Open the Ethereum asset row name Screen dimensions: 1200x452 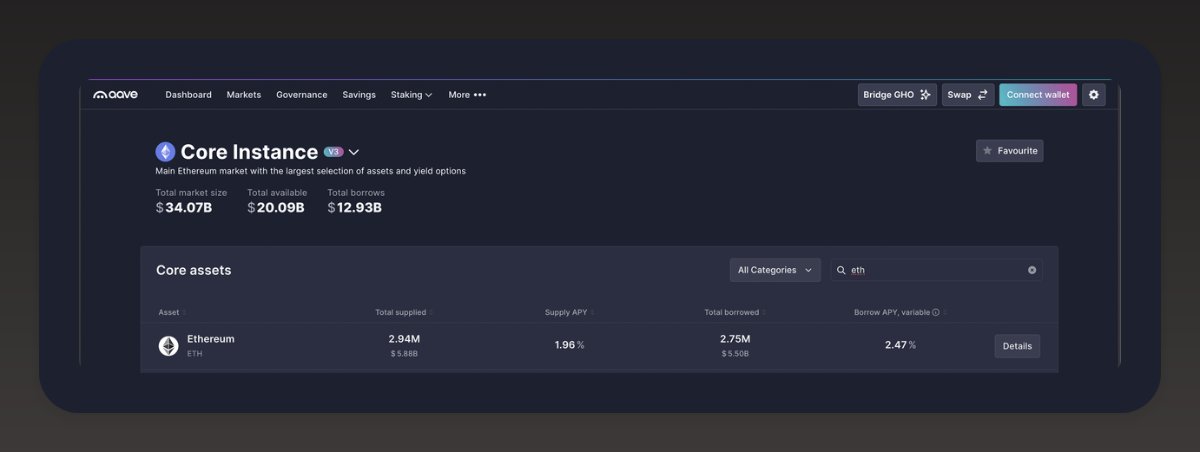[210, 339]
